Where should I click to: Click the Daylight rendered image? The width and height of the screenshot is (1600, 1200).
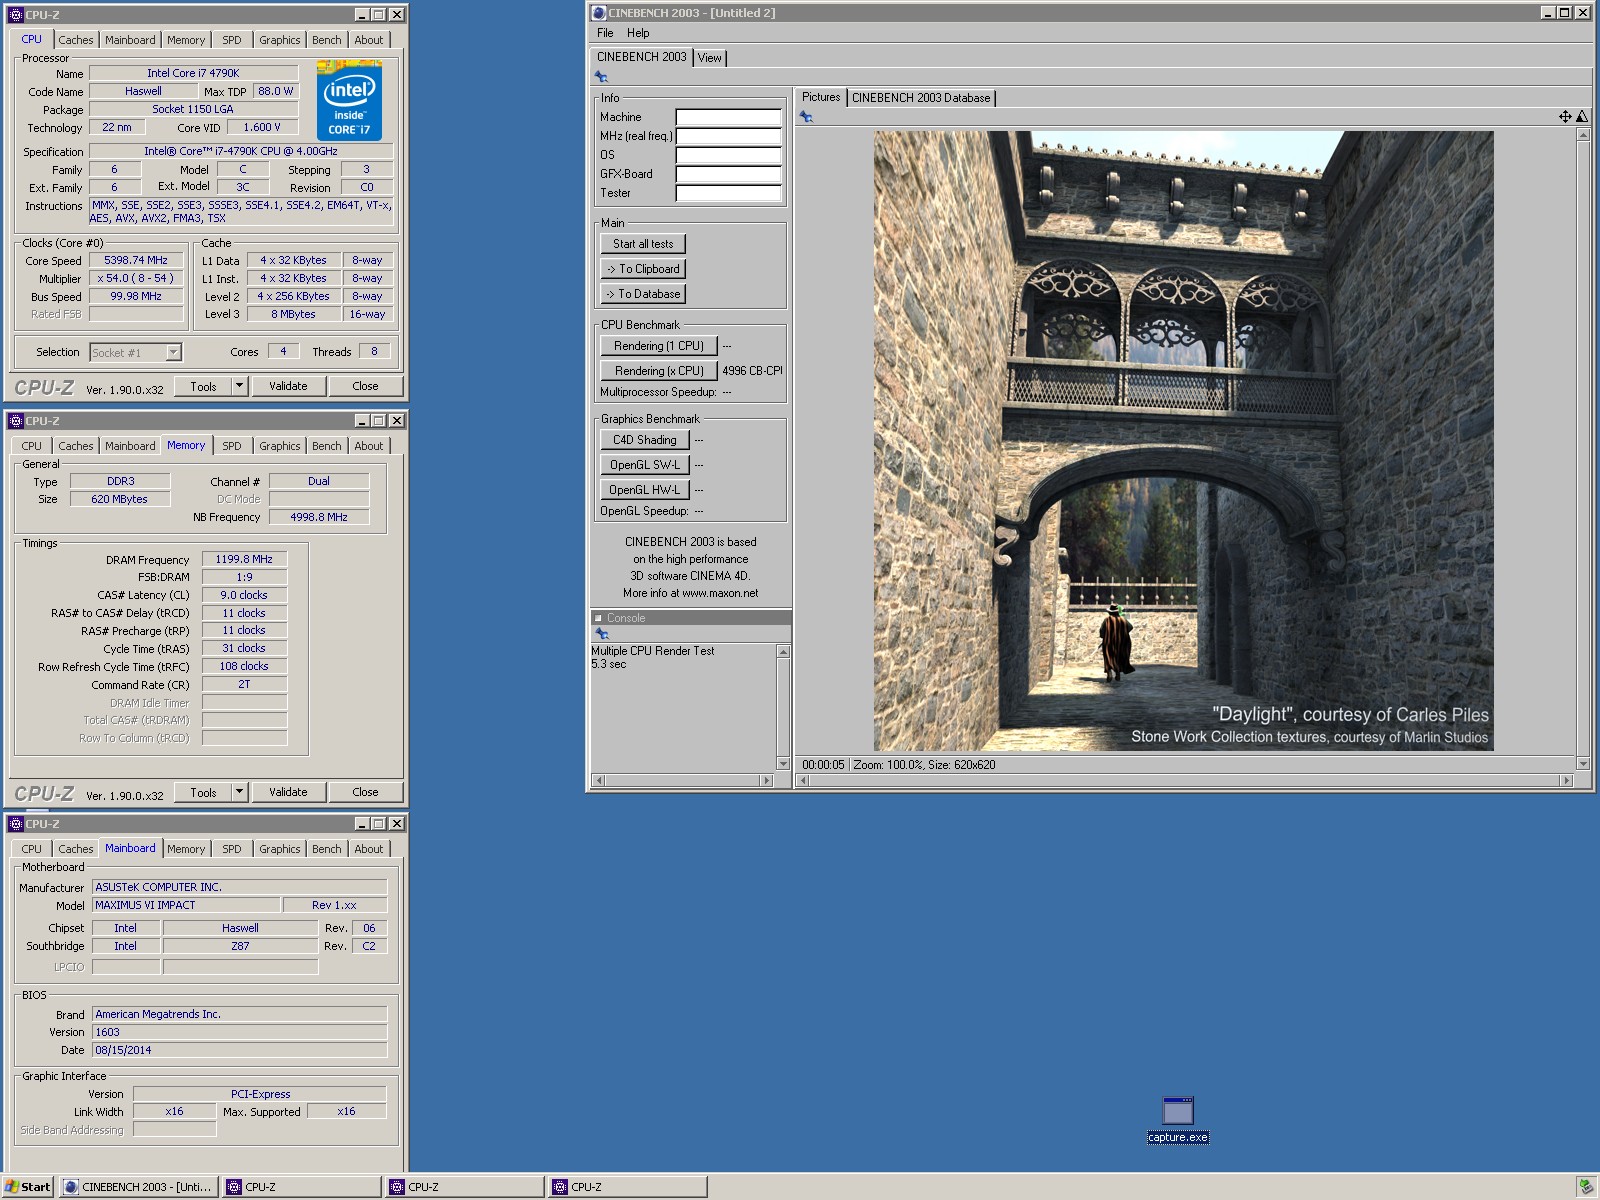point(1183,441)
